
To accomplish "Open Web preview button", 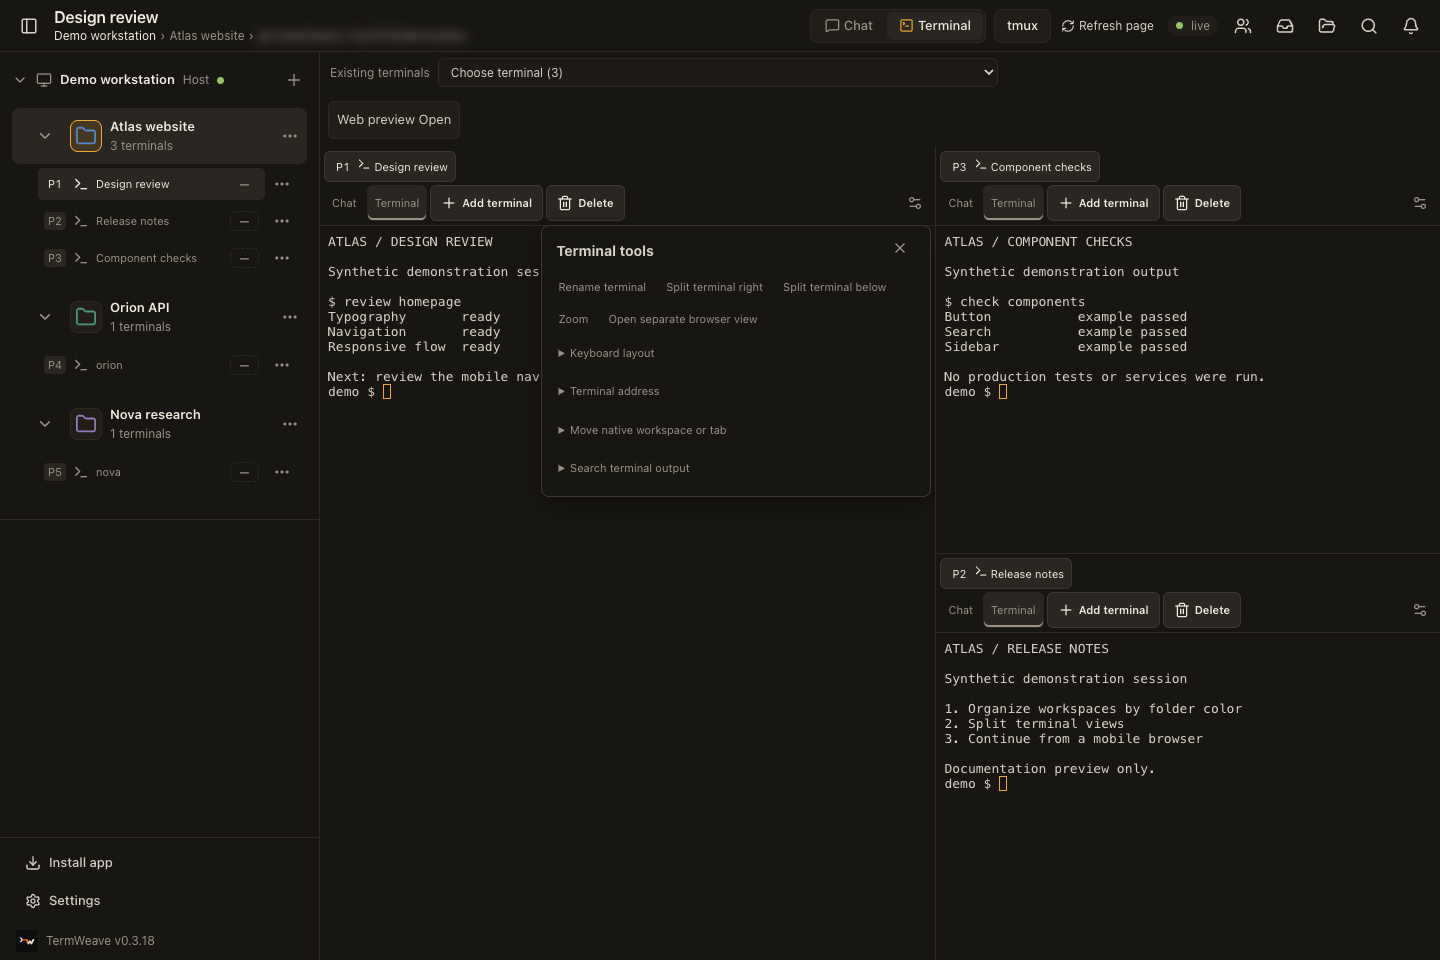I will pos(394,120).
